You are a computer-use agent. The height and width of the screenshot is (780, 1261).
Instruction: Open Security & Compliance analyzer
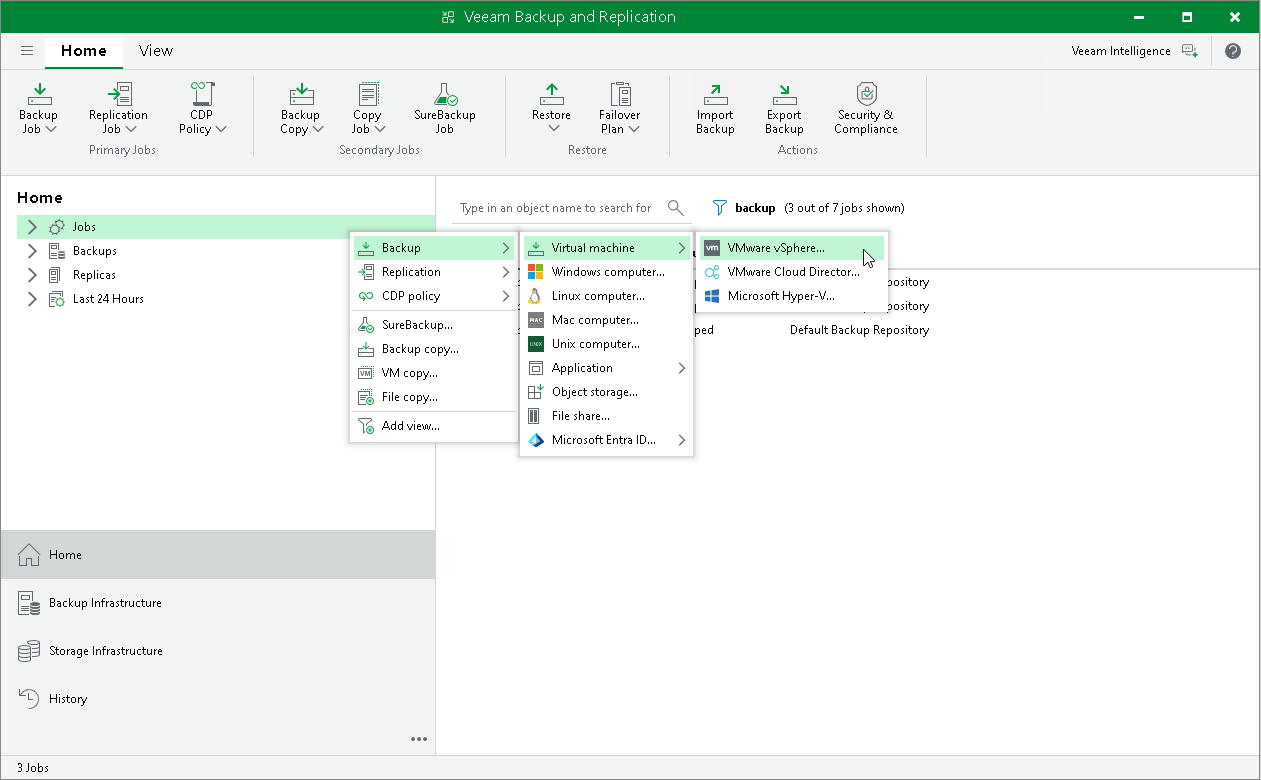[864, 106]
